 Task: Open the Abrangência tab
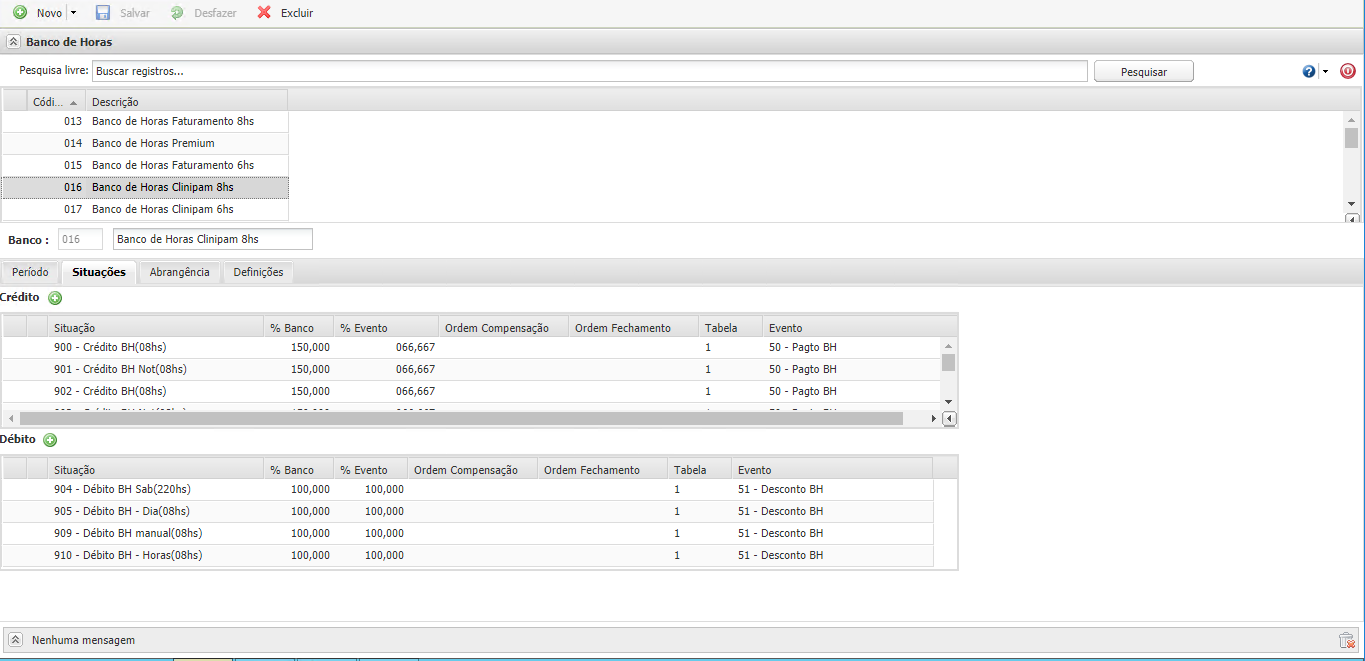179,272
